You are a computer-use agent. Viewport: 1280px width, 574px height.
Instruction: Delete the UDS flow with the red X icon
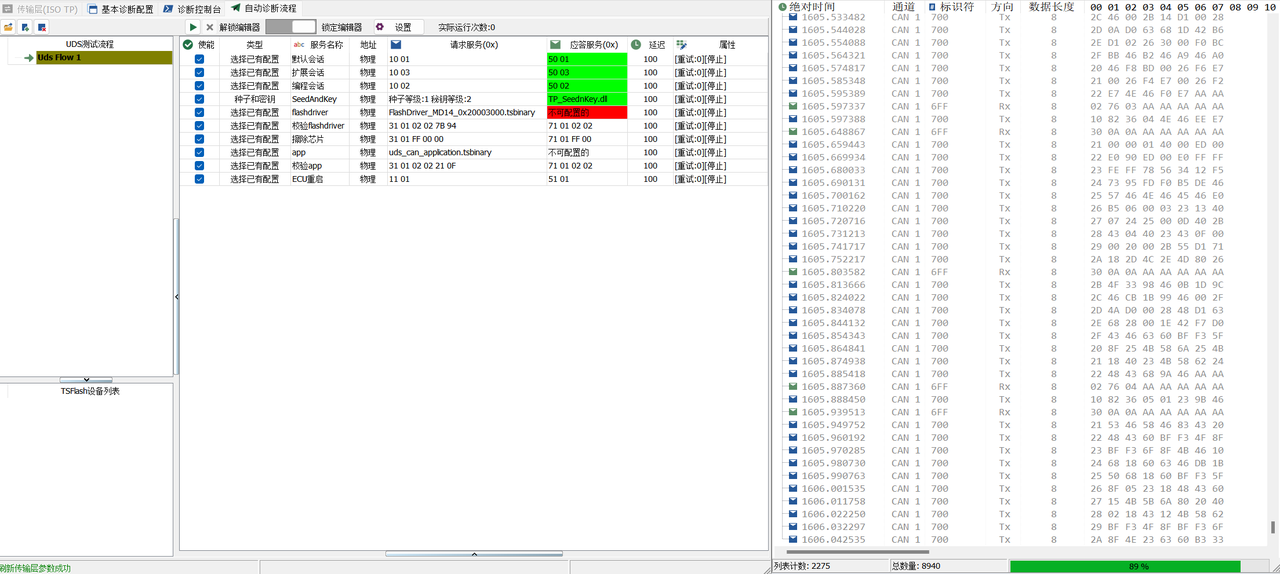[x=42, y=27]
